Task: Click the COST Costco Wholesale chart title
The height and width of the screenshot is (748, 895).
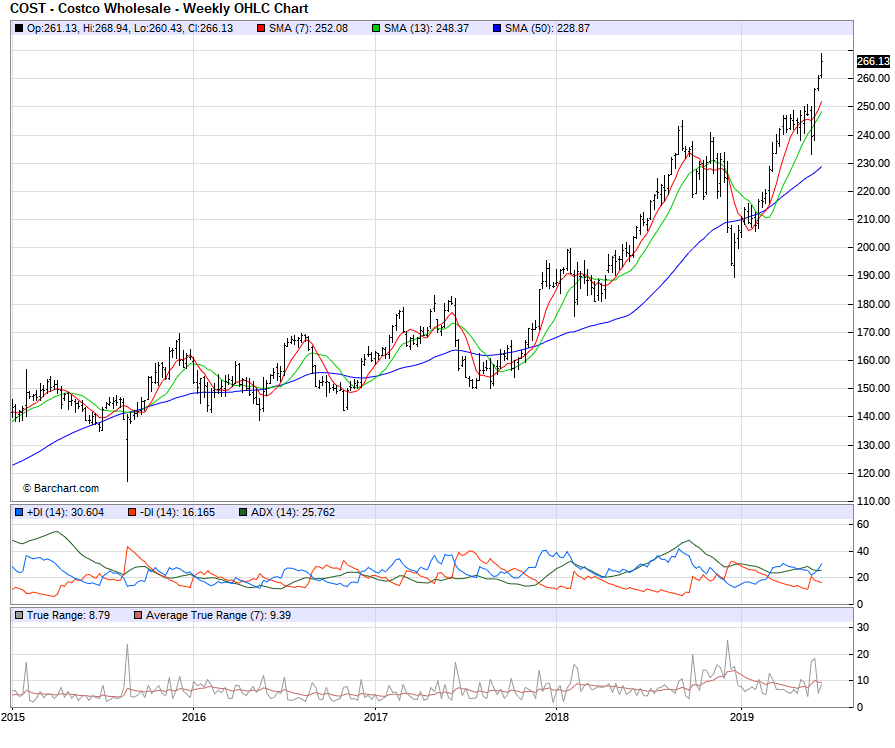Action: [x=159, y=9]
